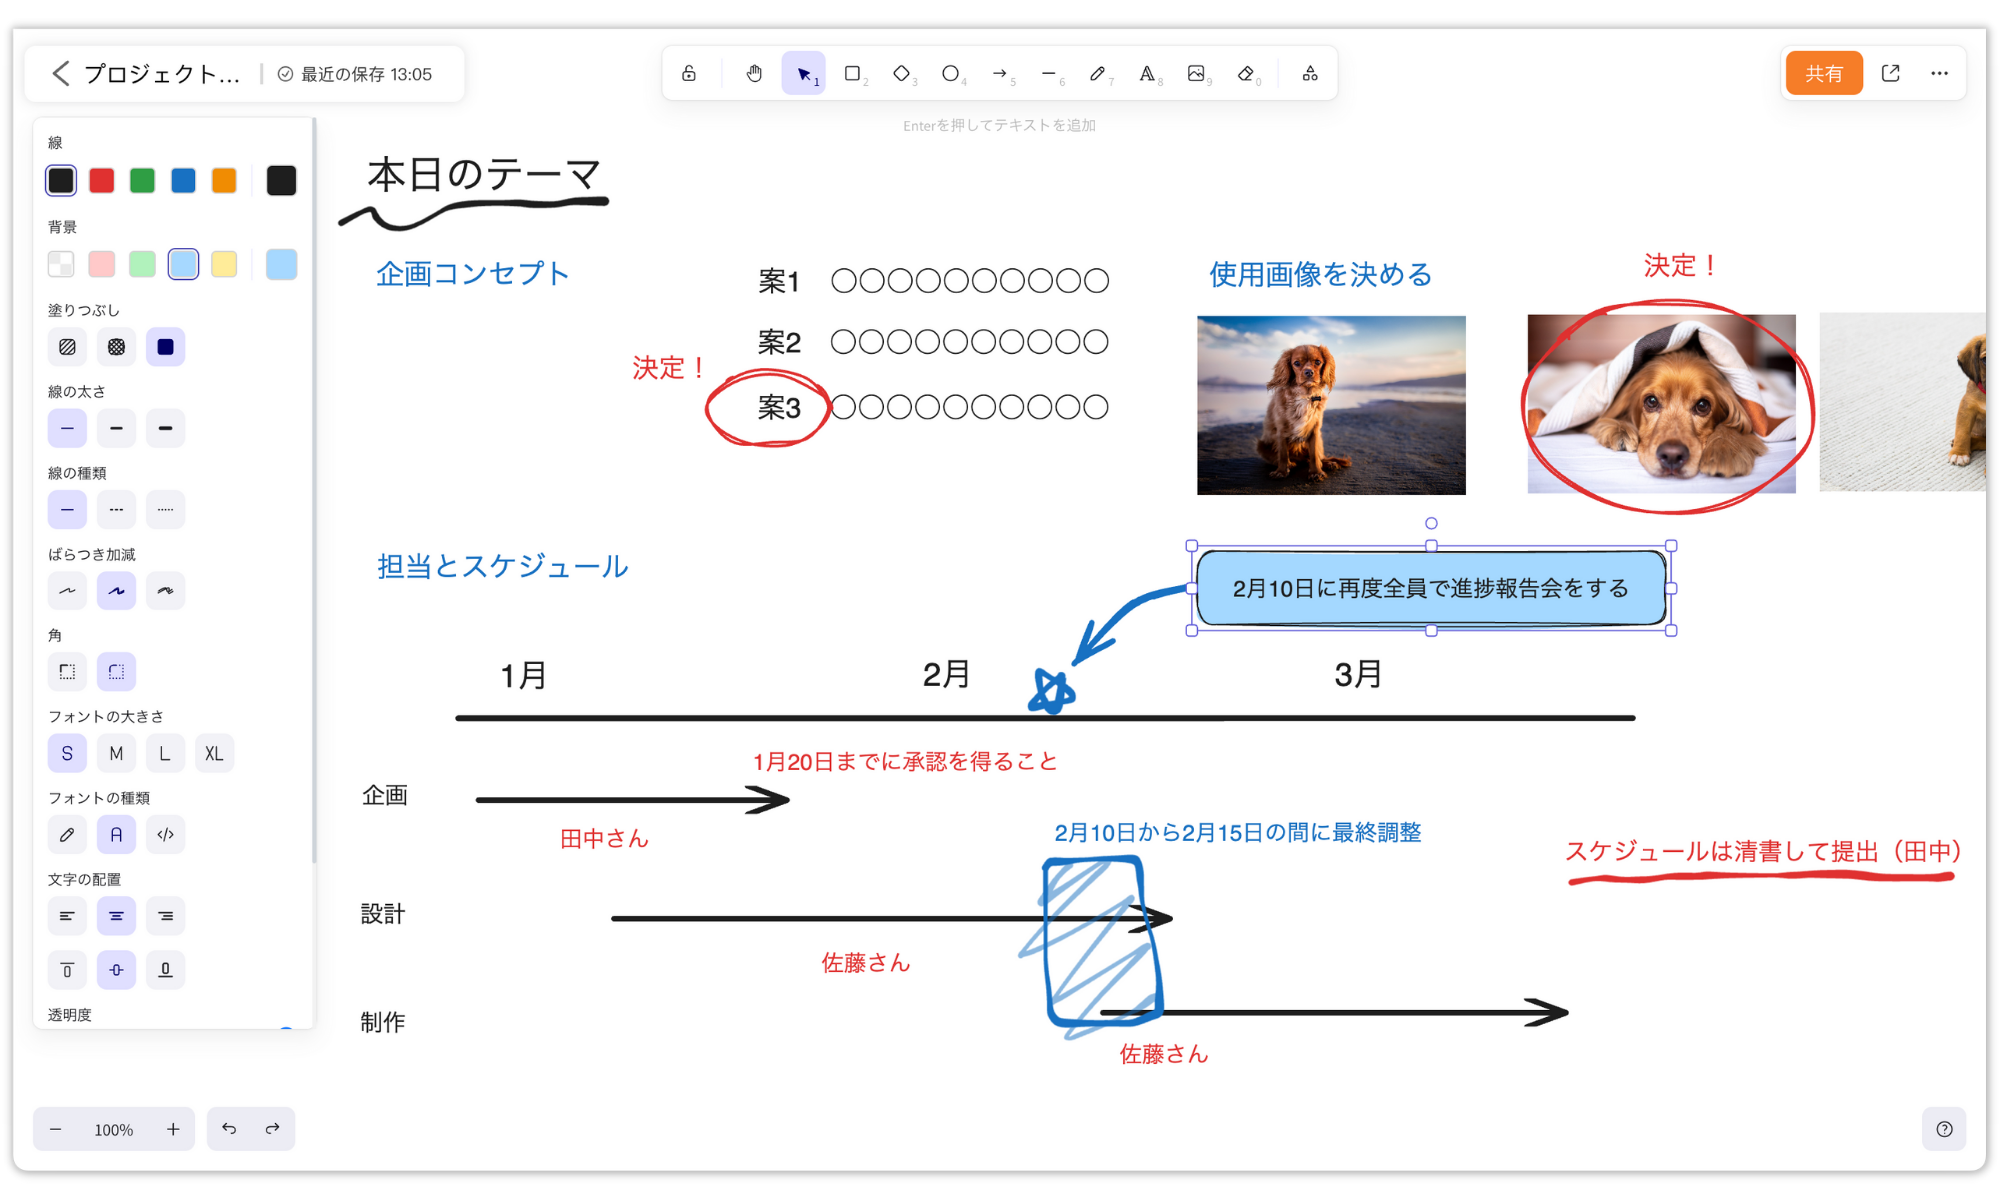
Task: Toggle the hand/pan tool
Action: click(753, 74)
